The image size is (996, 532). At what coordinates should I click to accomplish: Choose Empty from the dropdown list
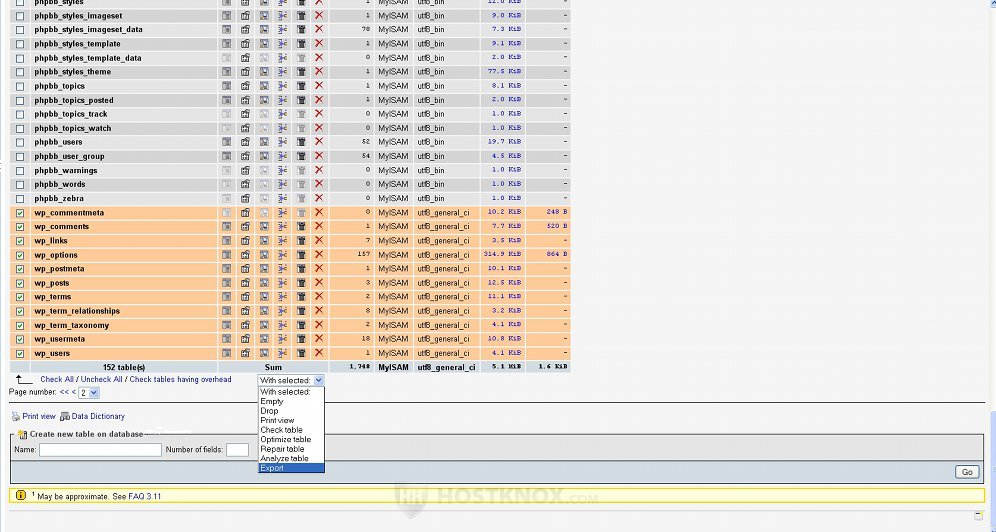291,401
